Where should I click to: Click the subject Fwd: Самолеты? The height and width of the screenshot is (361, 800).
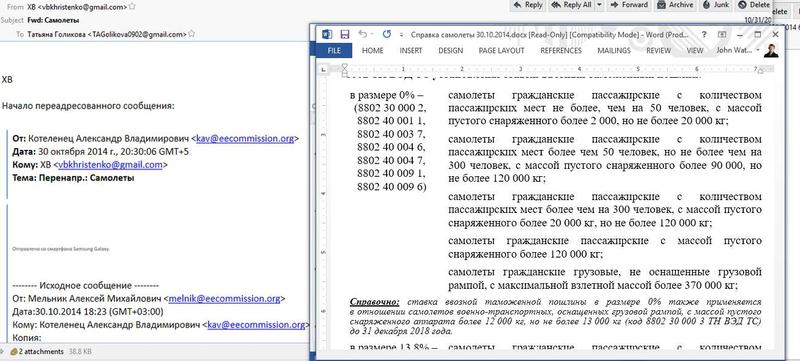[x=54, y=20]
